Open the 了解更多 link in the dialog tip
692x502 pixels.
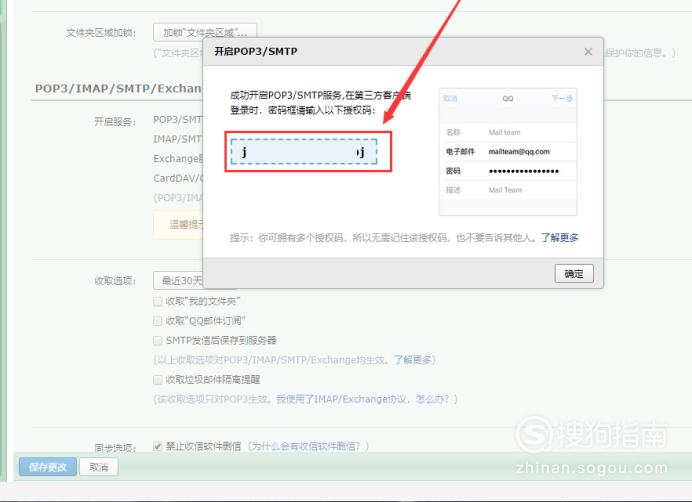coord(560,238)
